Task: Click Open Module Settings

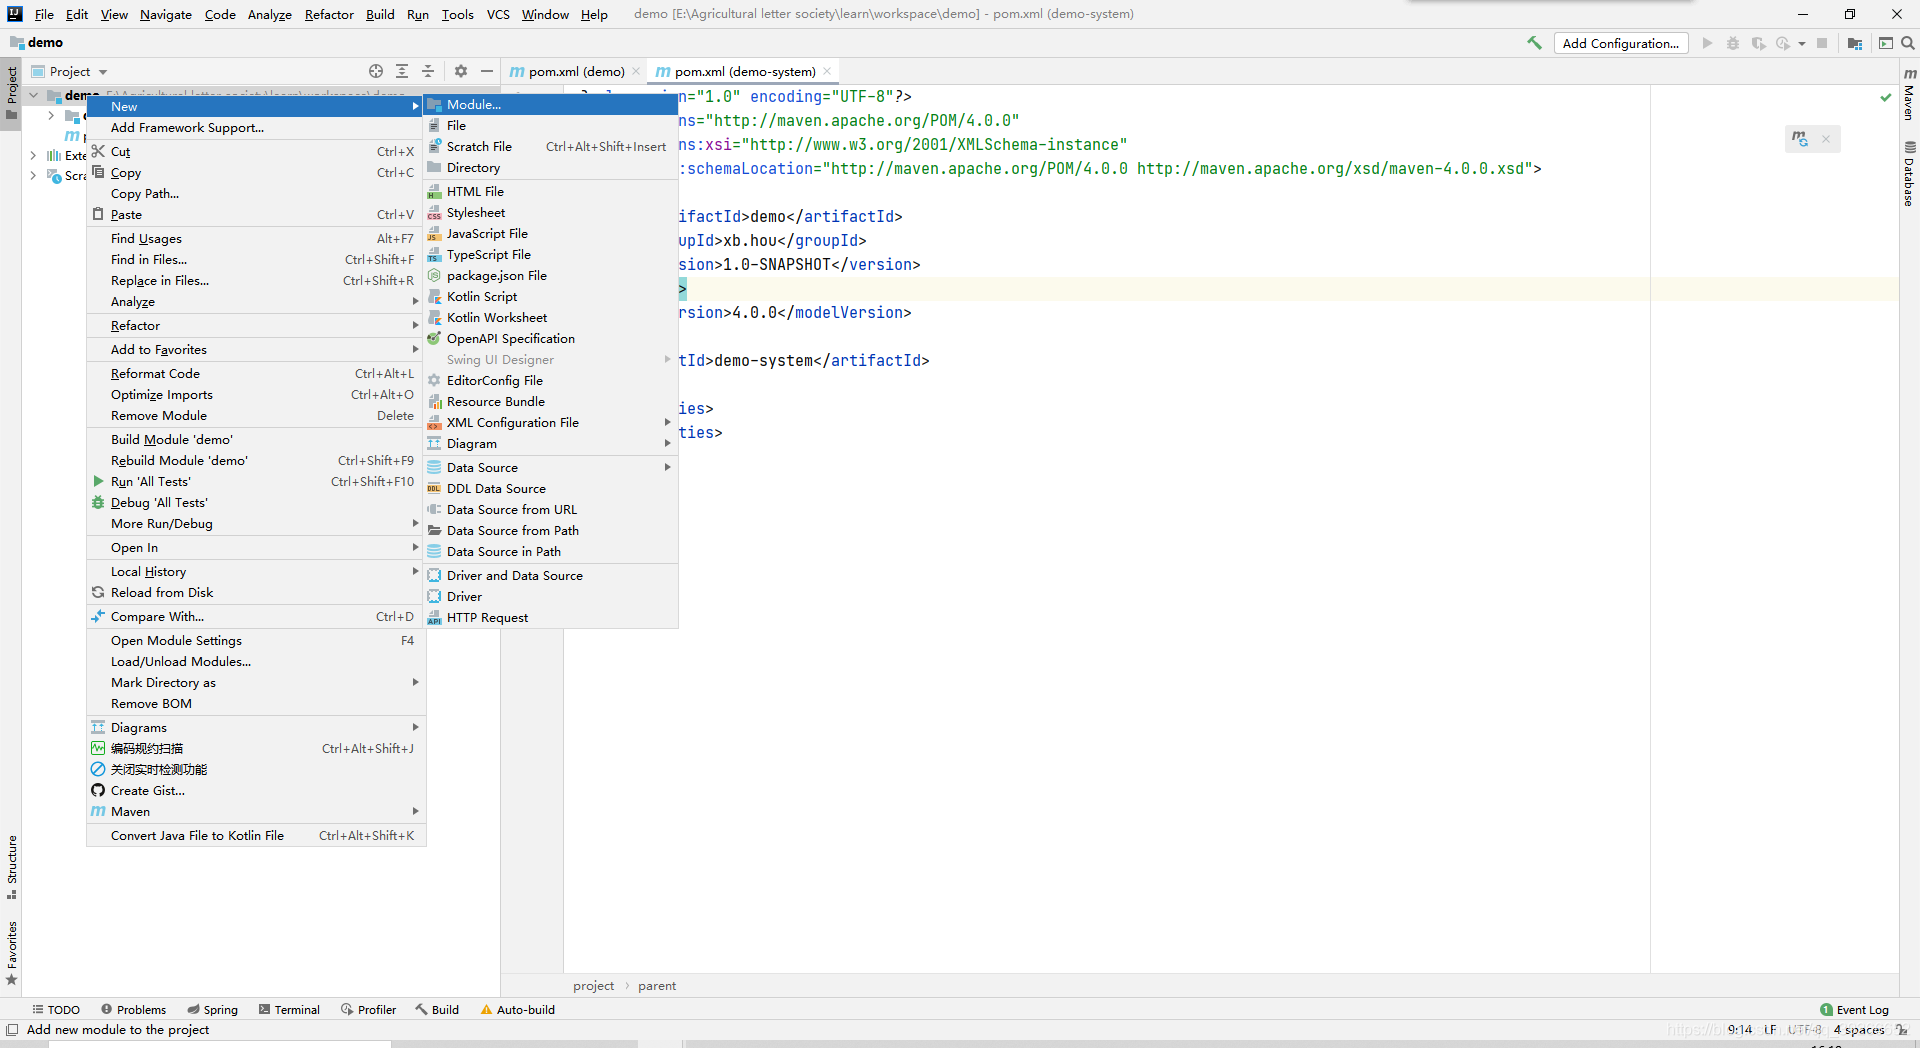Action: pyautogui.click(x=257, y=640)
